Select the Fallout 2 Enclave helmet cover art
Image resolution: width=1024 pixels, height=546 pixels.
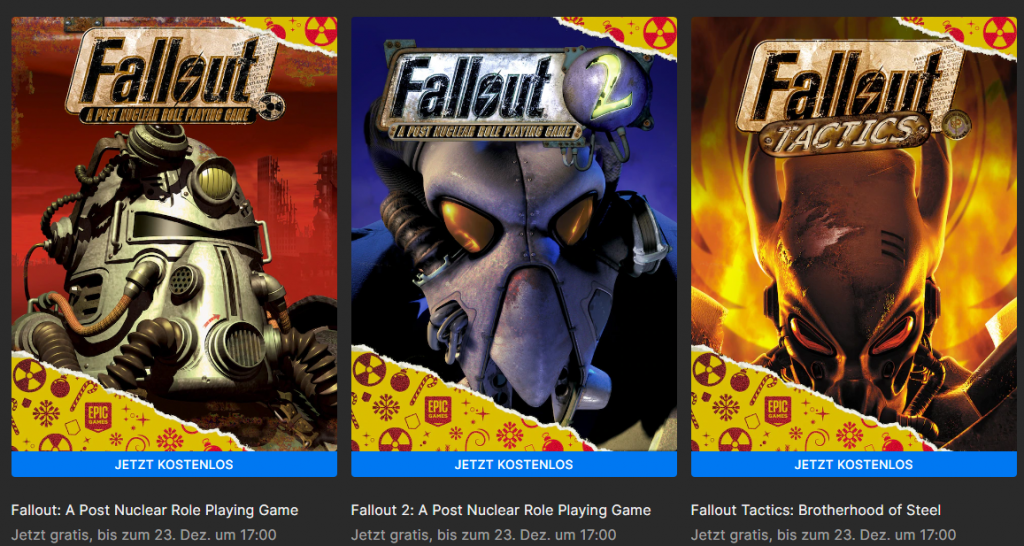click(514, 234)
